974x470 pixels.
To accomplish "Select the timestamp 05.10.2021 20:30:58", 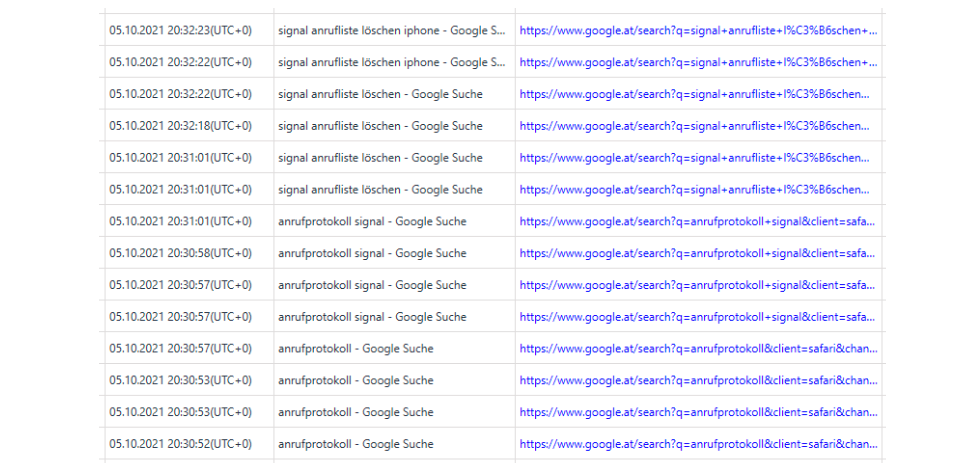I will (180, 253).
